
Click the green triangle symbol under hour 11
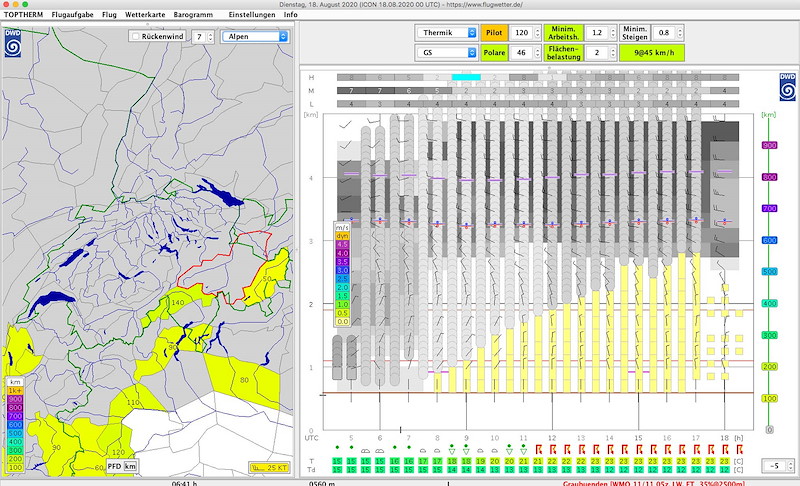click(523, 449)
